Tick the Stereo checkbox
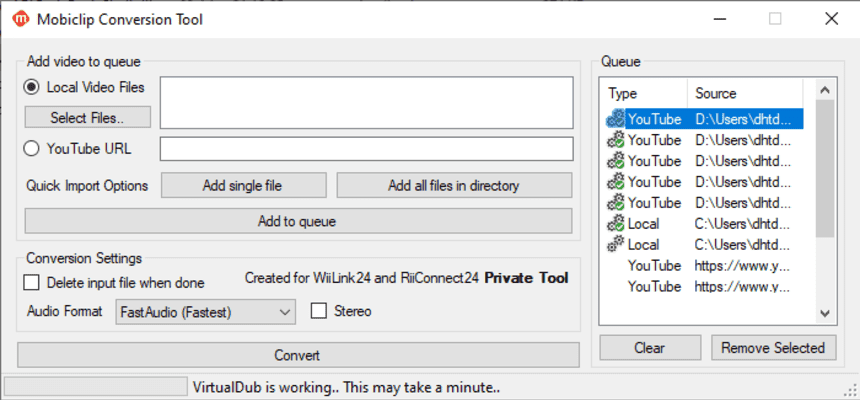This screenshot has height=400, width=860. coord(319,311)
